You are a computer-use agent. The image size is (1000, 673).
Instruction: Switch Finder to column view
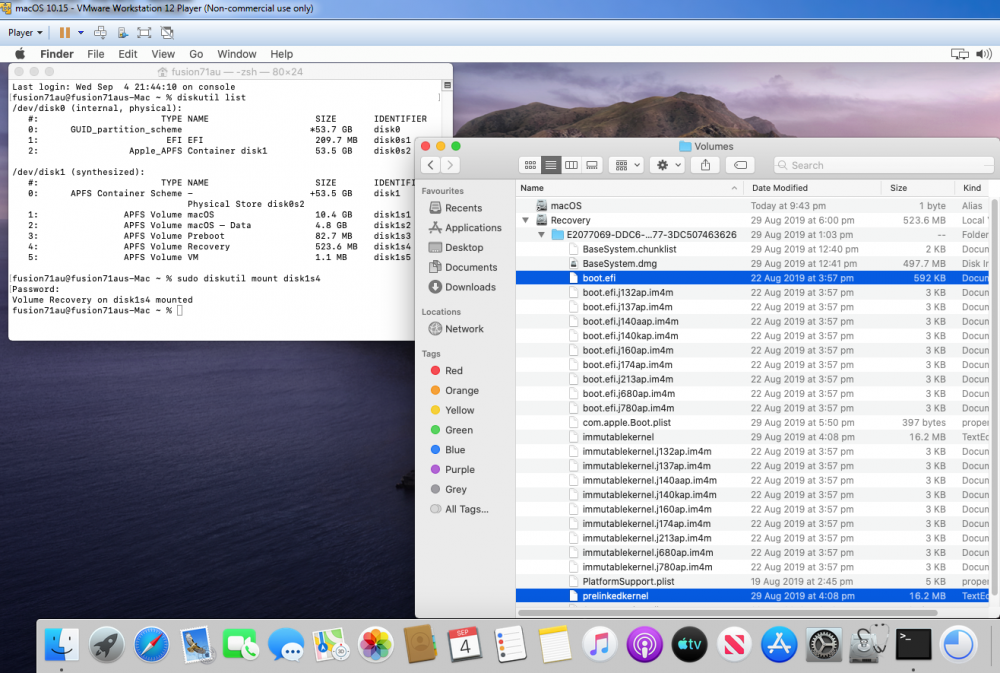click(571, 165)
